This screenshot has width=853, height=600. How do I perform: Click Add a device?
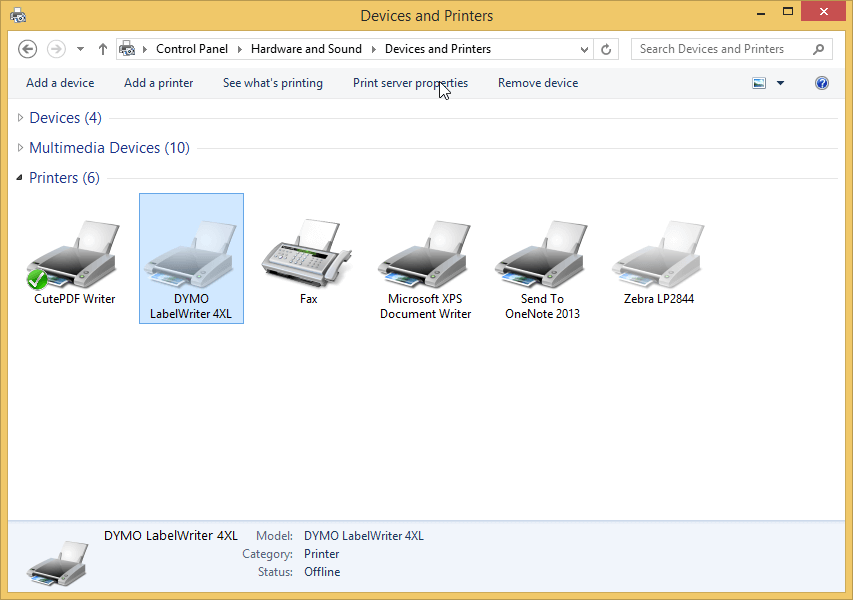coord(60,83)
